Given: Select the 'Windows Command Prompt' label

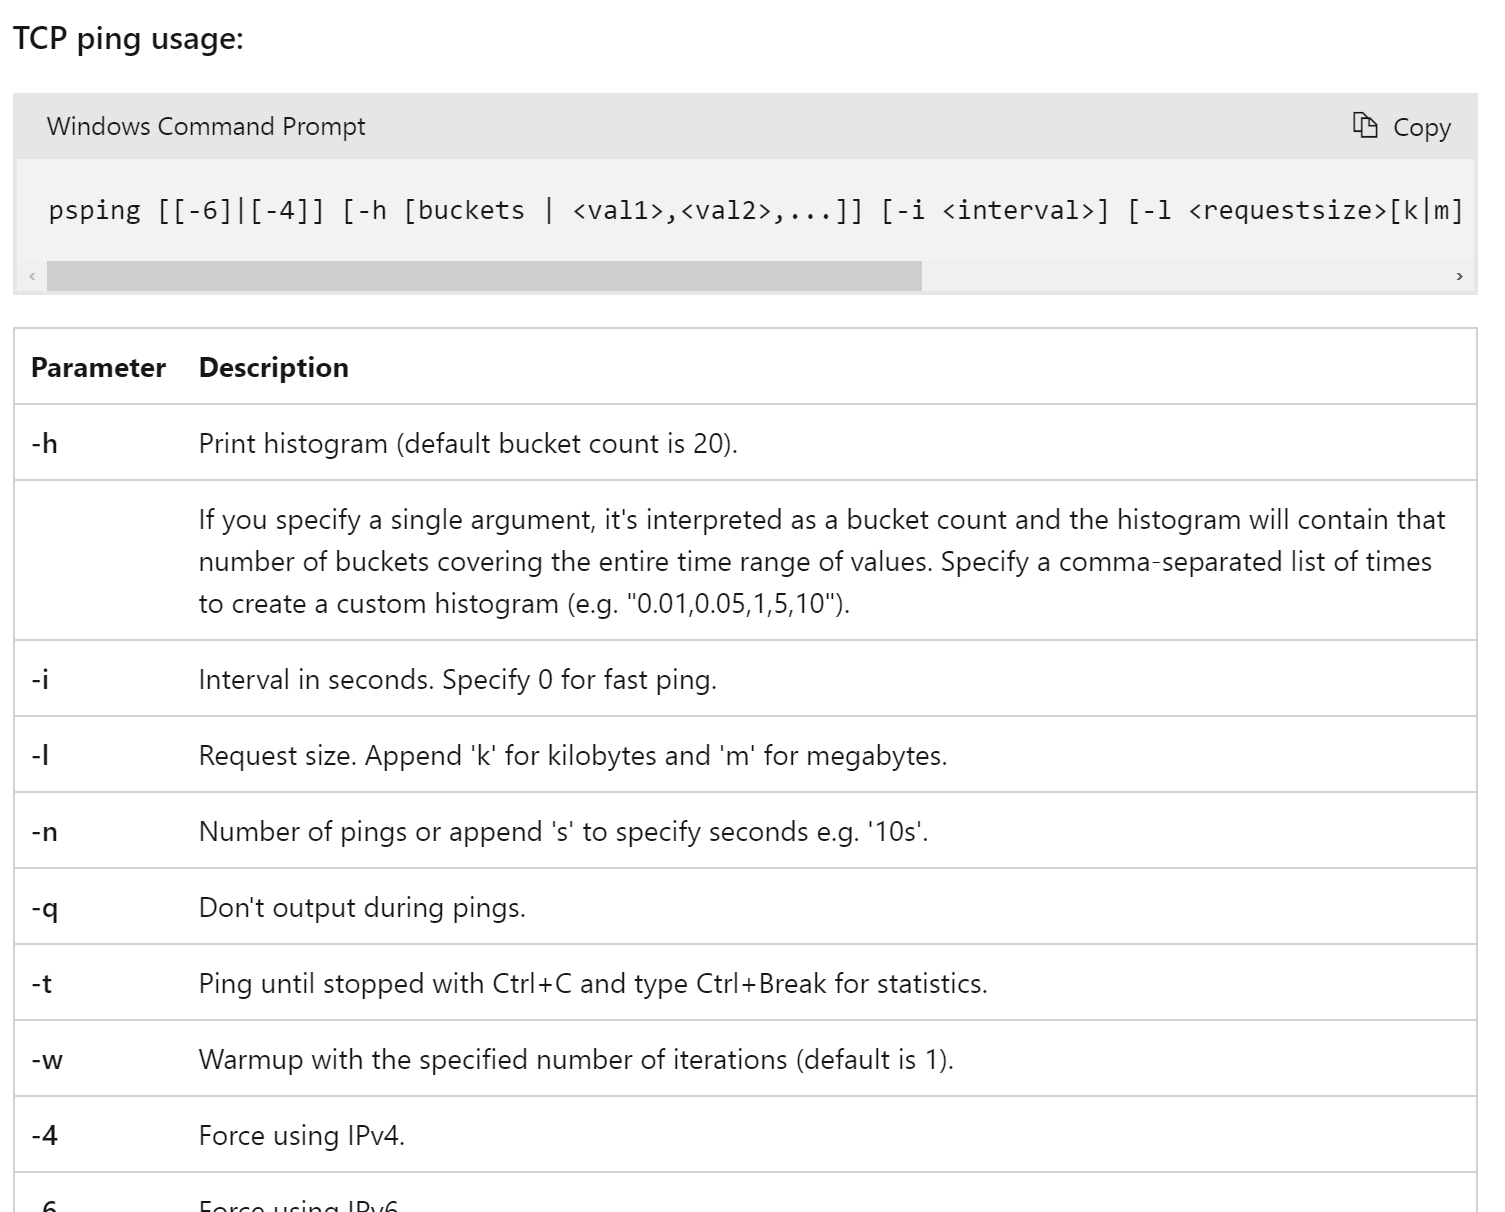Looking at the screenshot, I should pyautogui.click(x=206, y=127).
